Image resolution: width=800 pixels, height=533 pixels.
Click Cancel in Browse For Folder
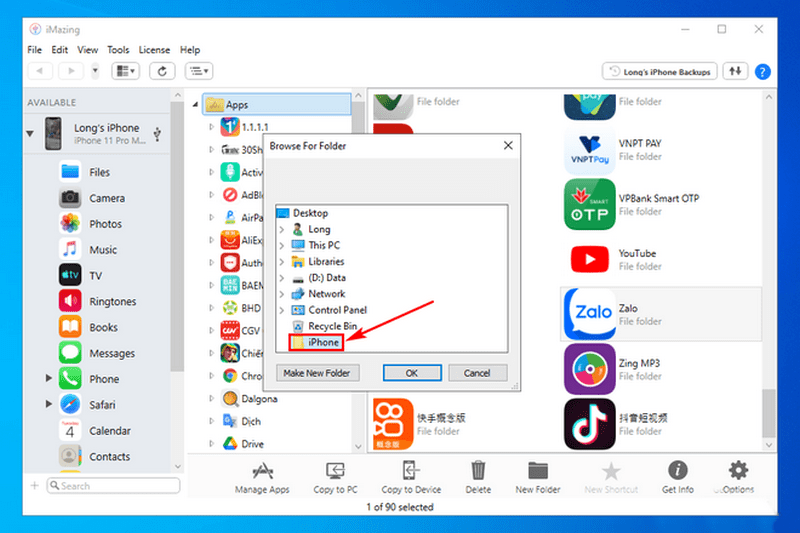pos(477,373)
